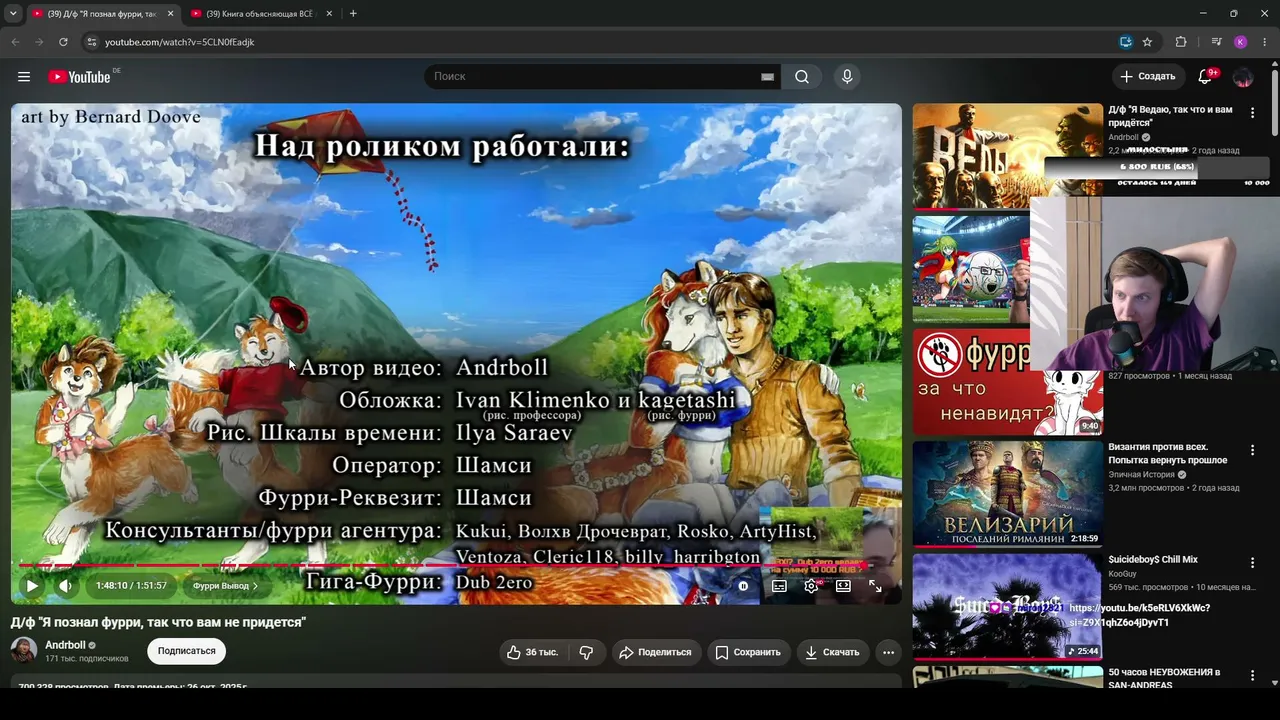This screenshot has height=720, width=1280.
Task: Mute the video volume
Action: tap(65, 586)
